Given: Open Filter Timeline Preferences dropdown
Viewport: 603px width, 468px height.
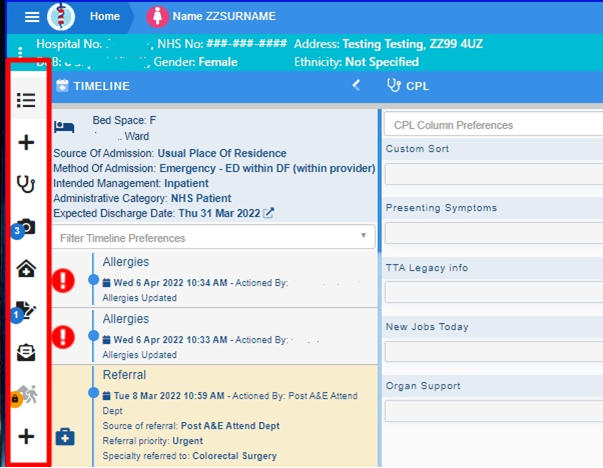Looking at the screenshot, I should (x=213, y=238).
